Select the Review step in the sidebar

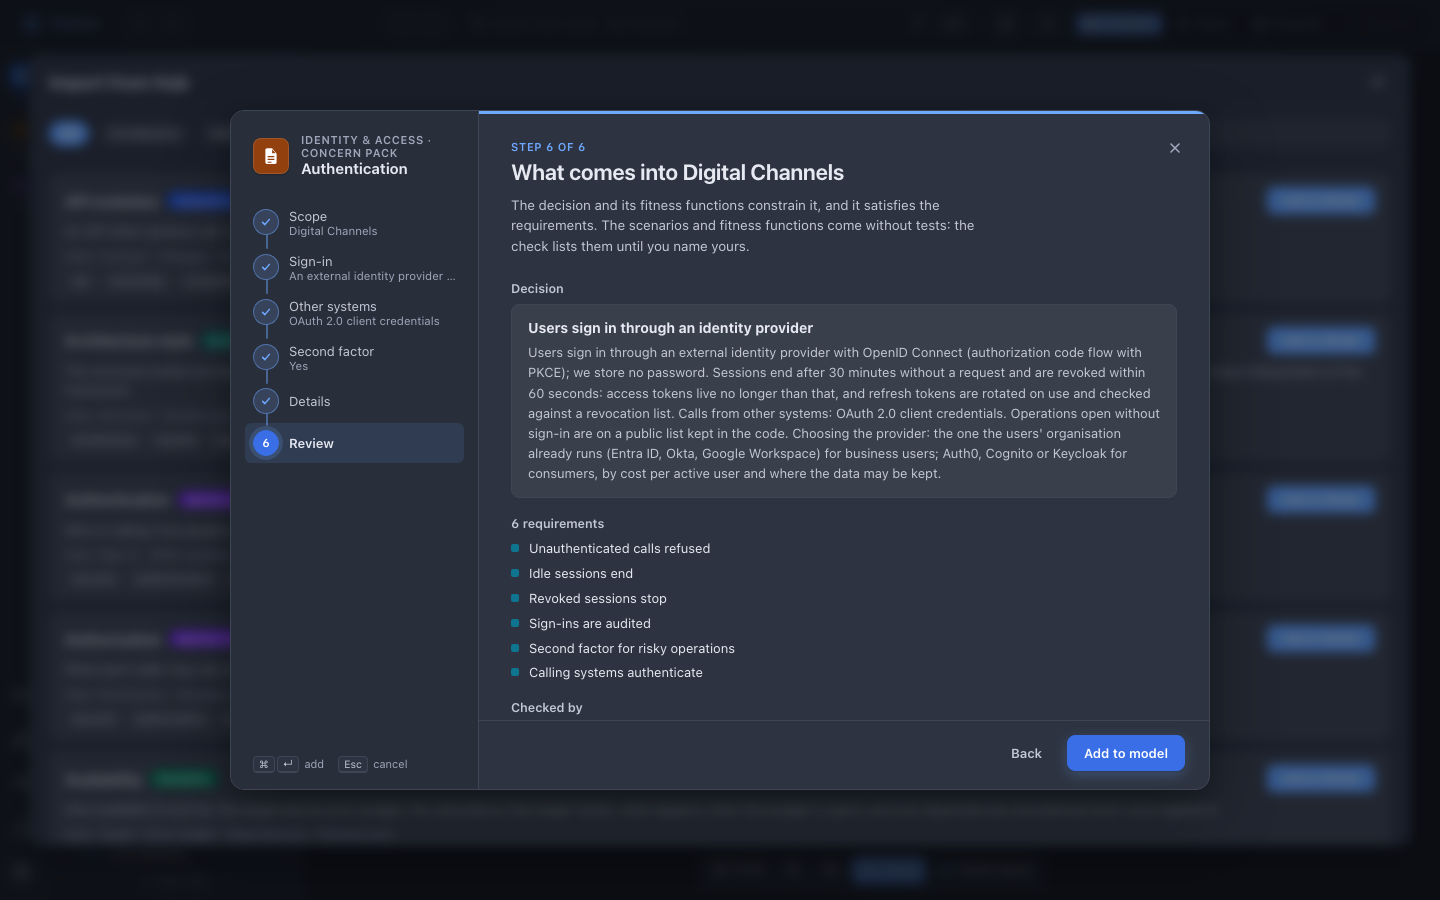point(354,443)
